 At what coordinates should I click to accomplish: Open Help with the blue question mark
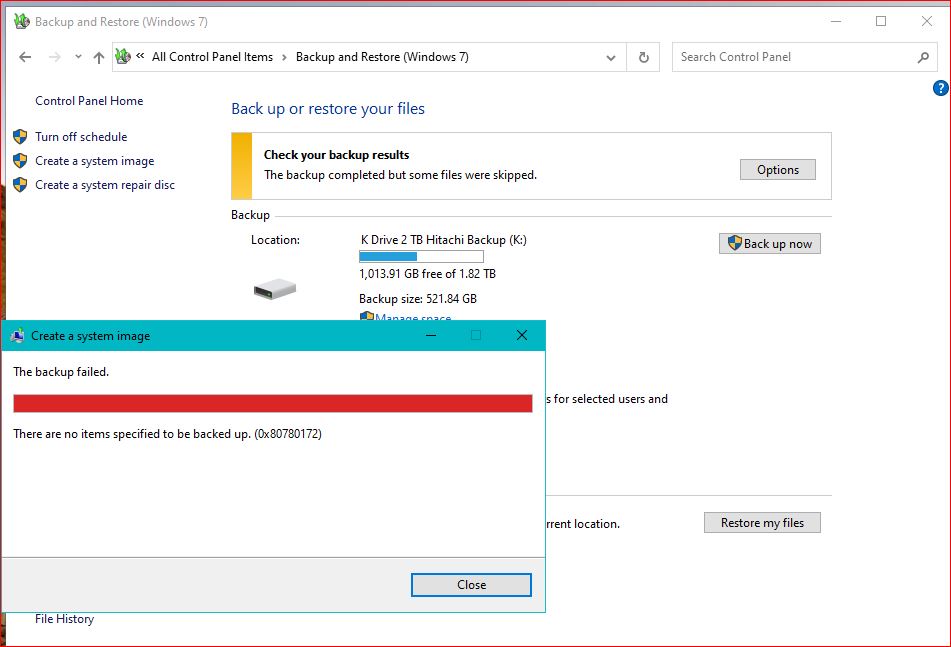tap(940, 89)
